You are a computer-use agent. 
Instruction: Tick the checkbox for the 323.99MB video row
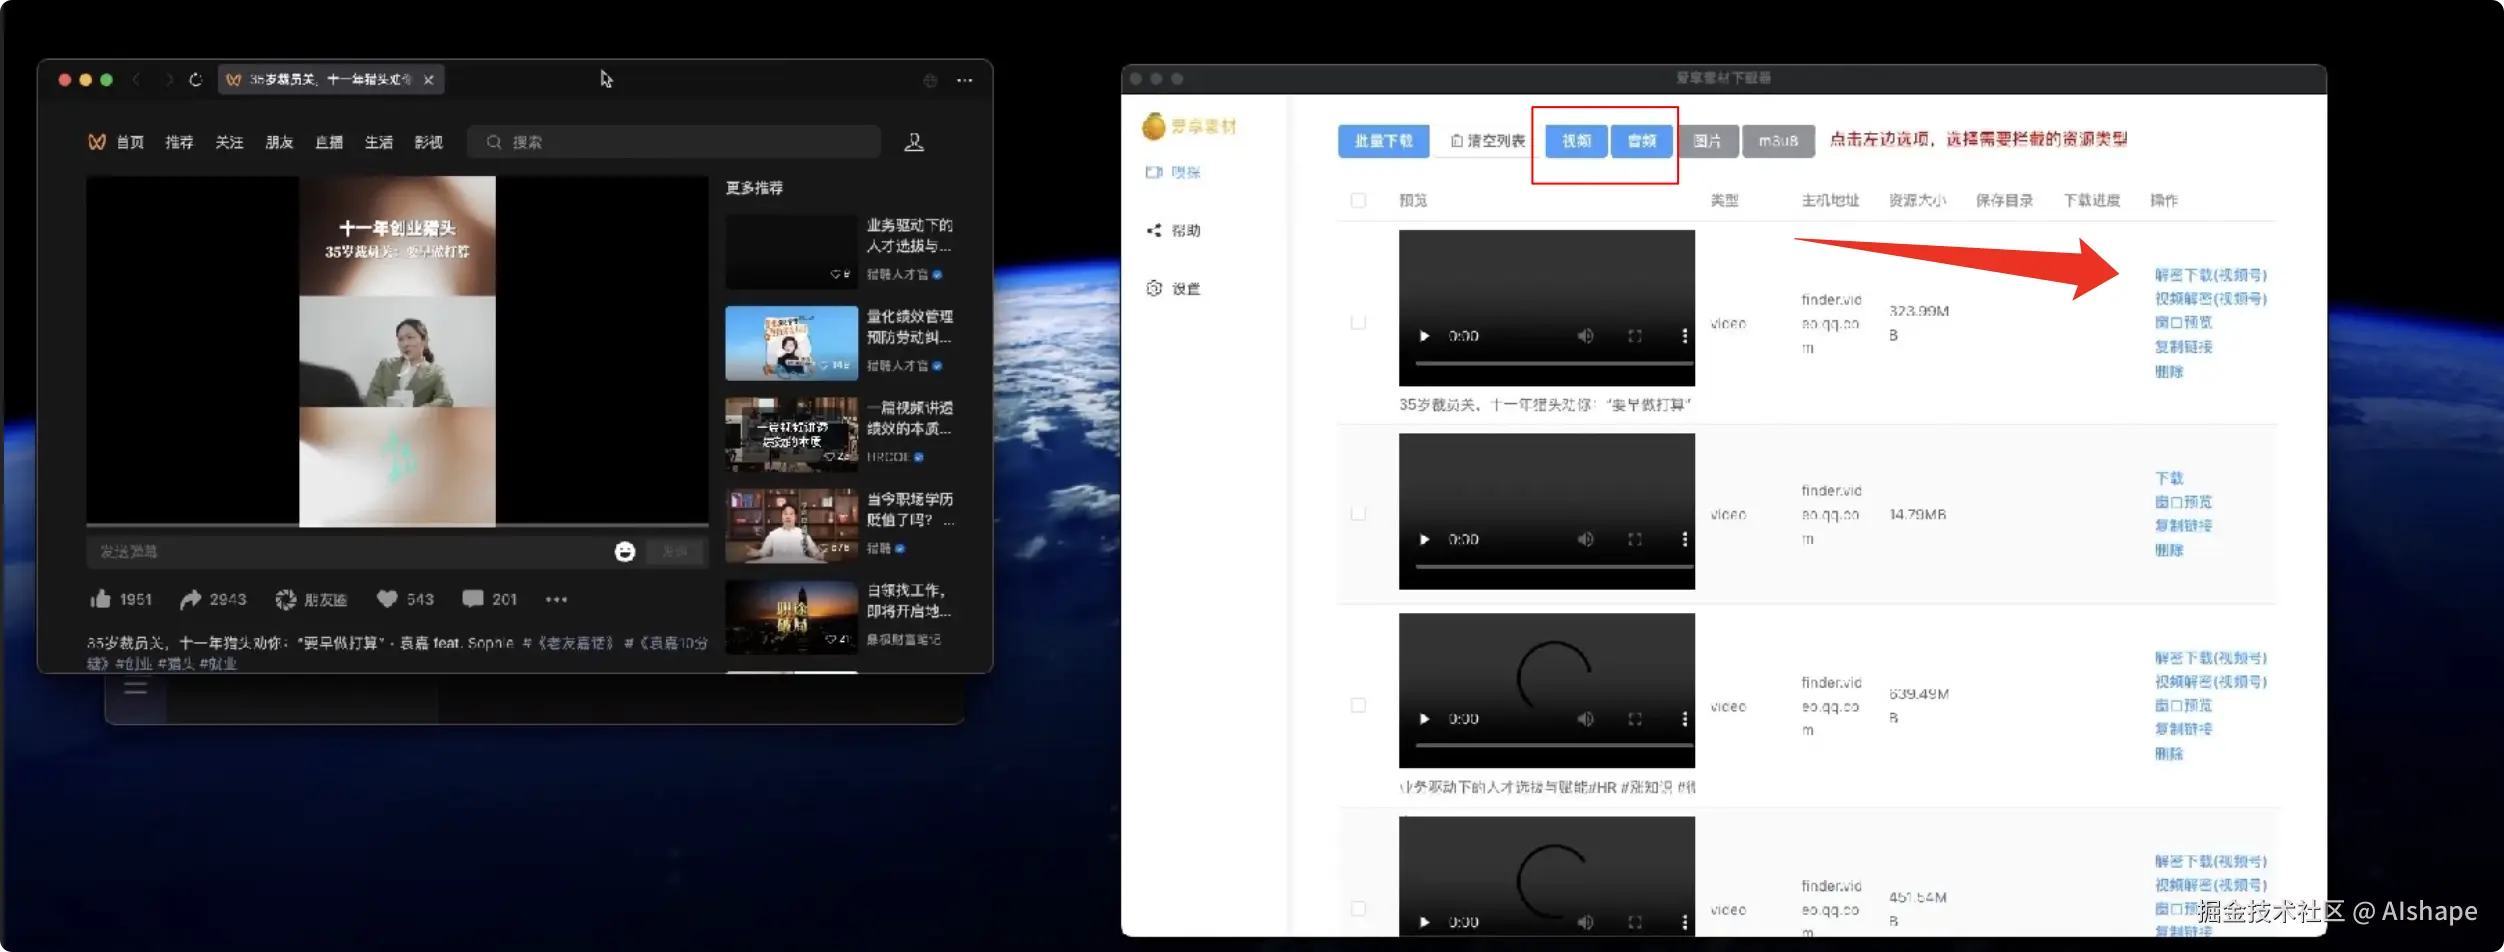pos(1358,323)
